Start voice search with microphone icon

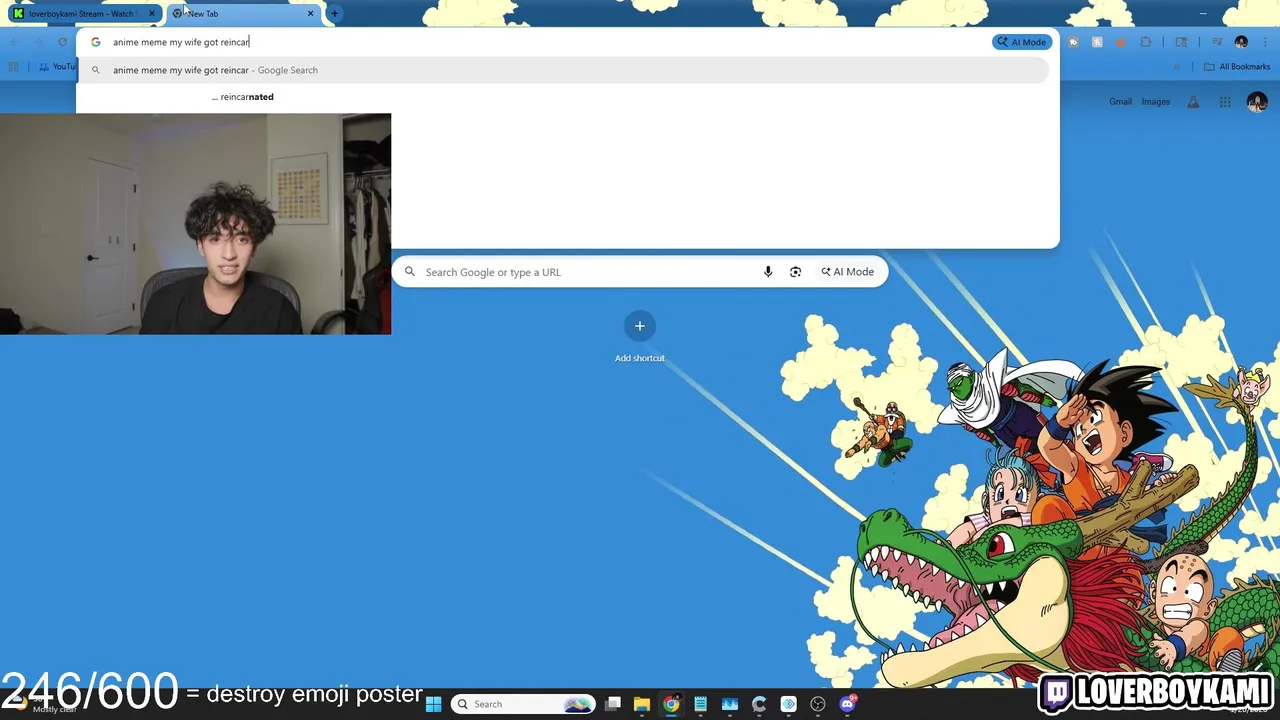tap(768, 272)
